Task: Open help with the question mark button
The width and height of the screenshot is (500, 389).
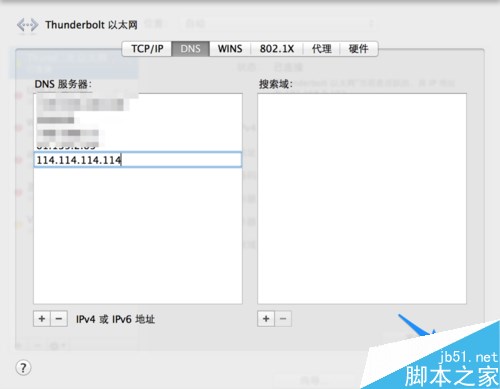Action: coord(23,368)
